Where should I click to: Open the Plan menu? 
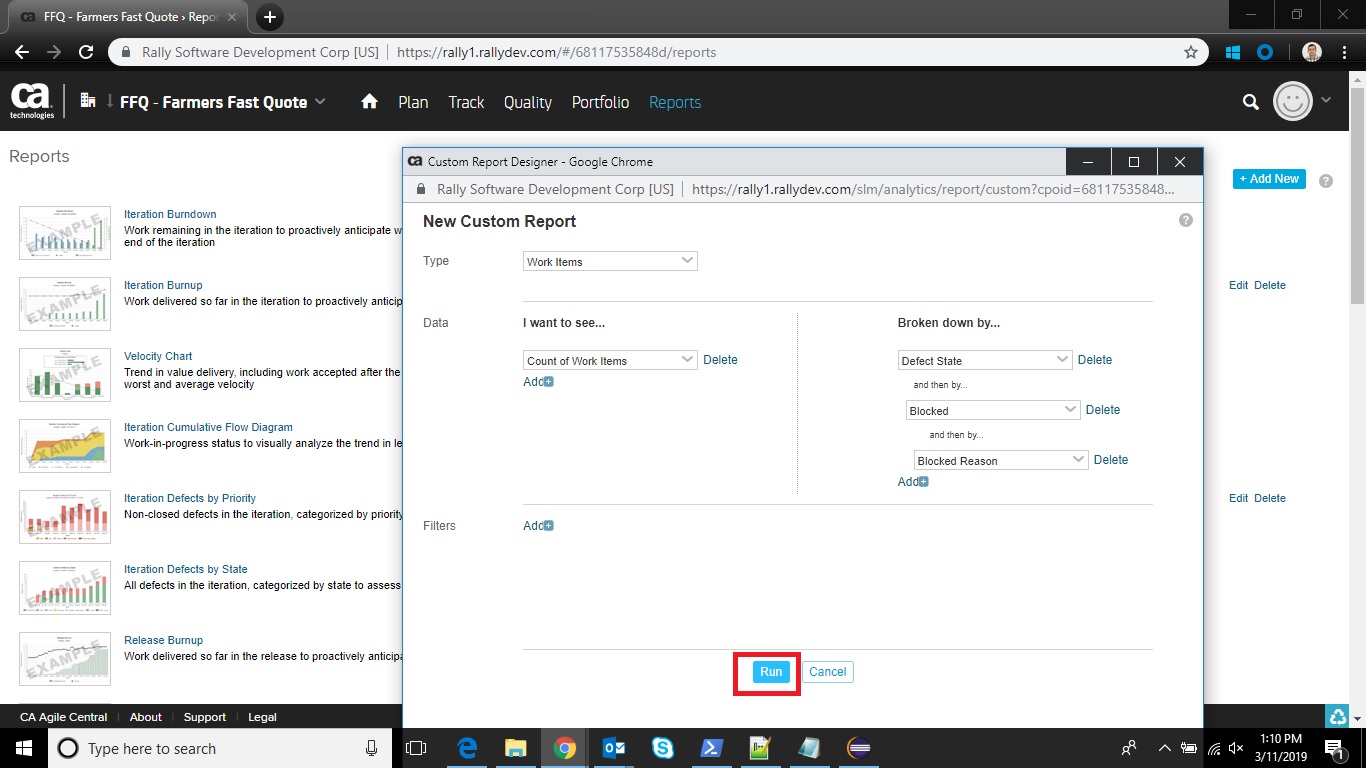413,102
